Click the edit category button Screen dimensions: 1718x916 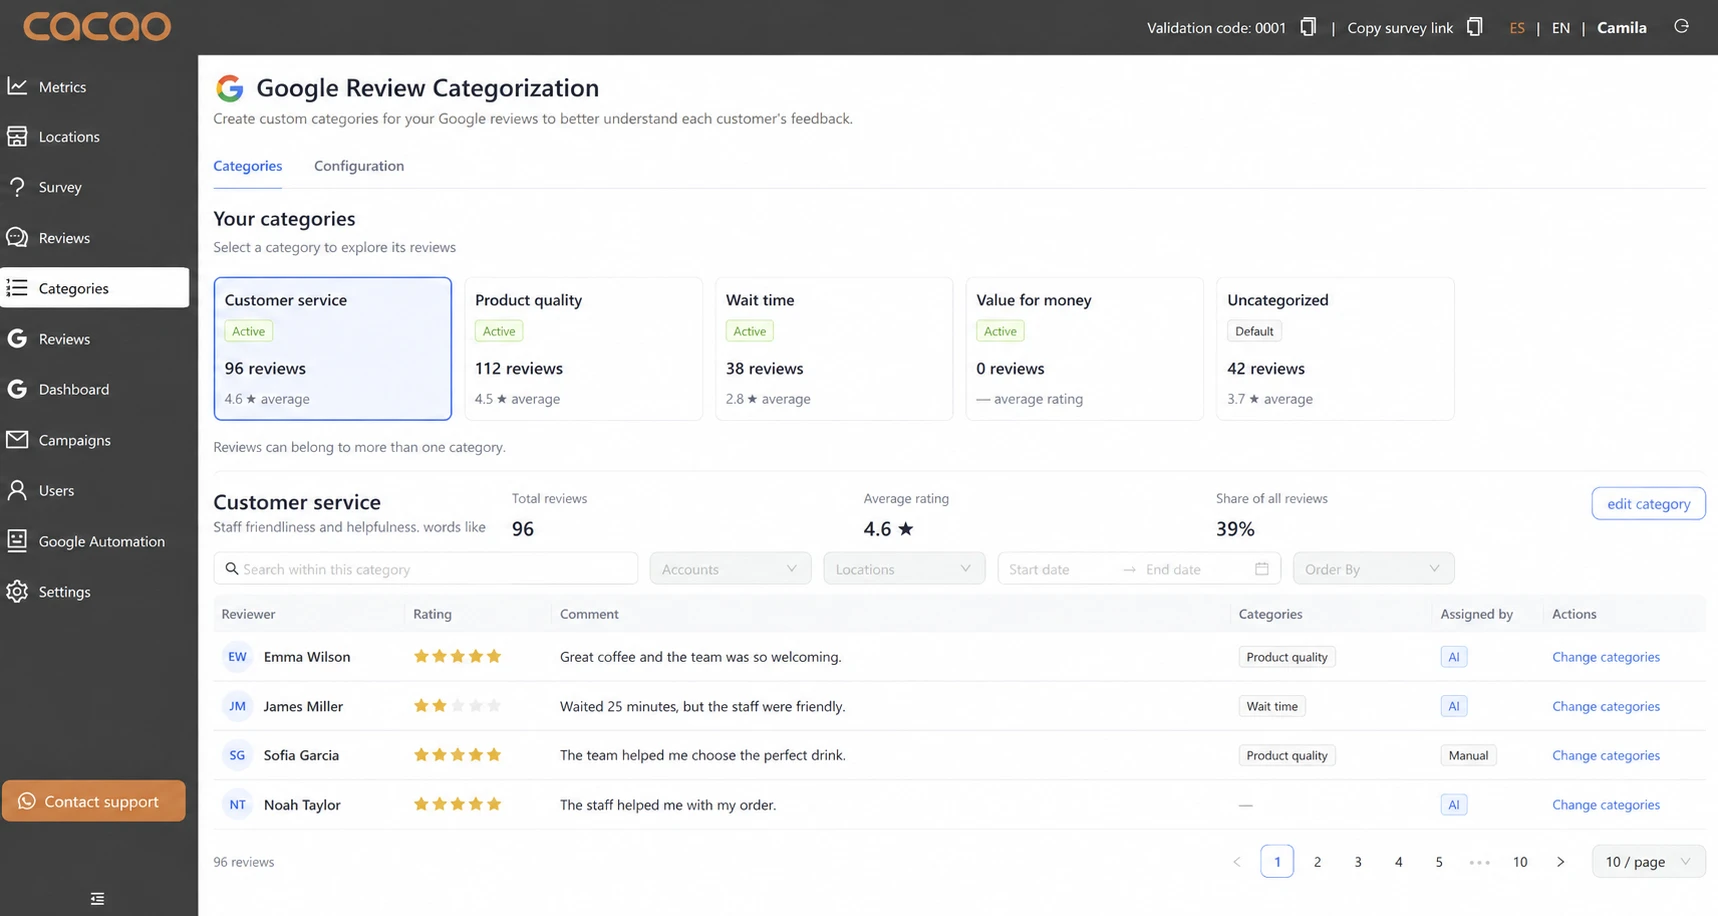click(x=1648, y=504)
